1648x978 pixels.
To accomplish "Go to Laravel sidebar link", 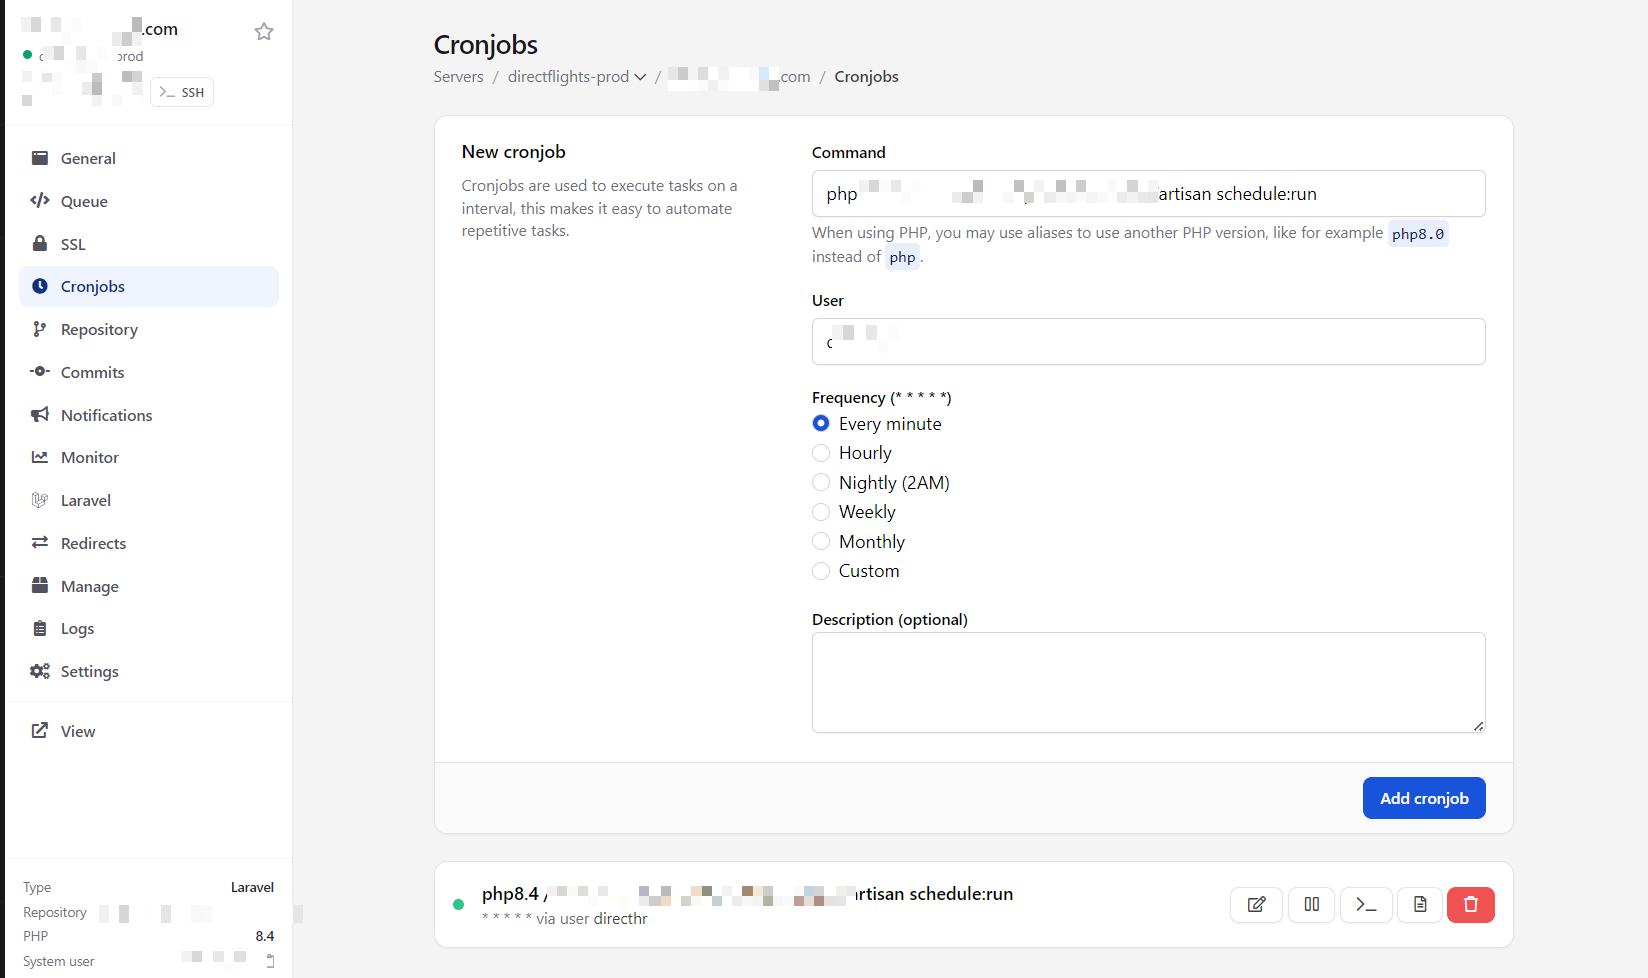I will [149, 500].
